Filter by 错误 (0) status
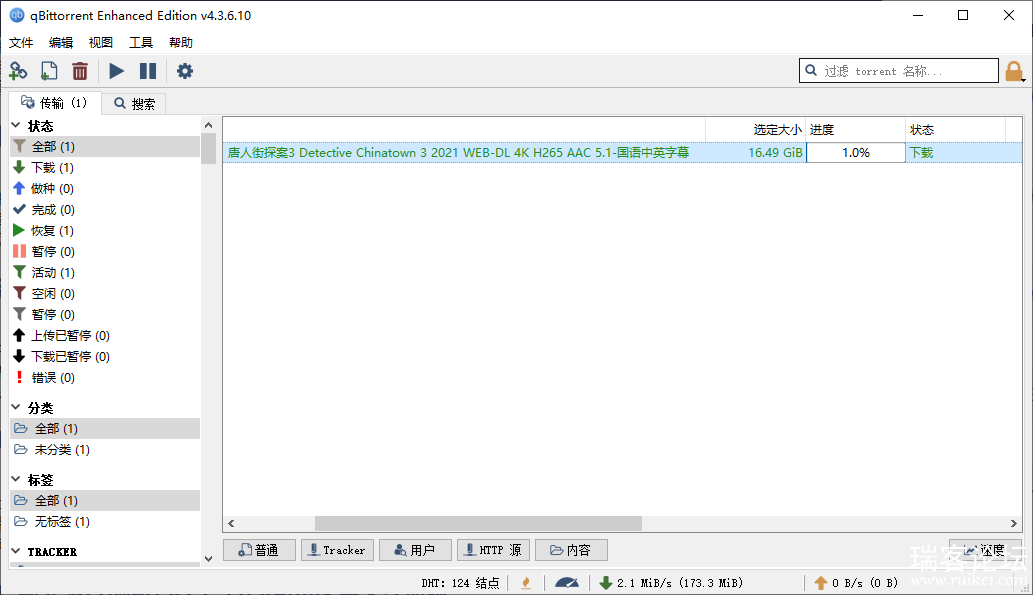Screen dimensions: 1033x595 (x=105, y=378)
